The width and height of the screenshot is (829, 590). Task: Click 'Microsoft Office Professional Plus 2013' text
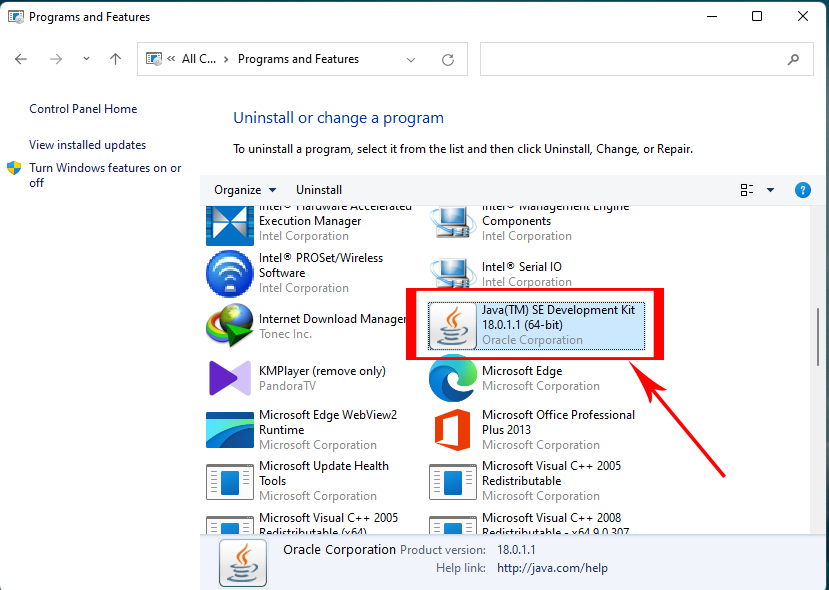coord(558,422)
